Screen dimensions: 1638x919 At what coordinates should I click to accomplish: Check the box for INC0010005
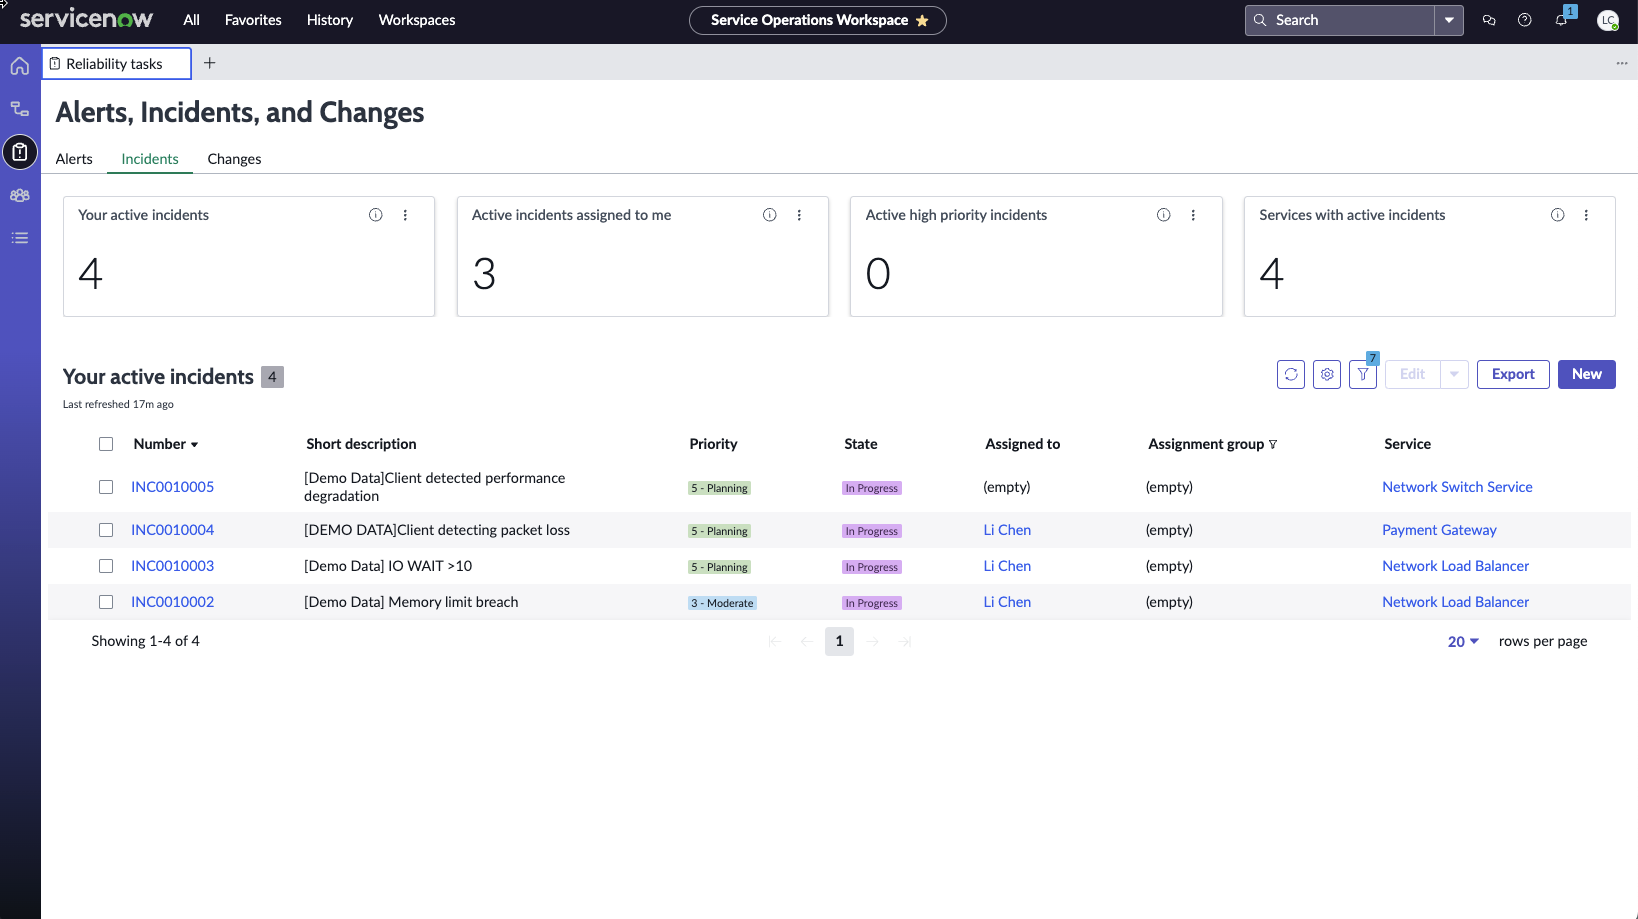click(106, 487)
